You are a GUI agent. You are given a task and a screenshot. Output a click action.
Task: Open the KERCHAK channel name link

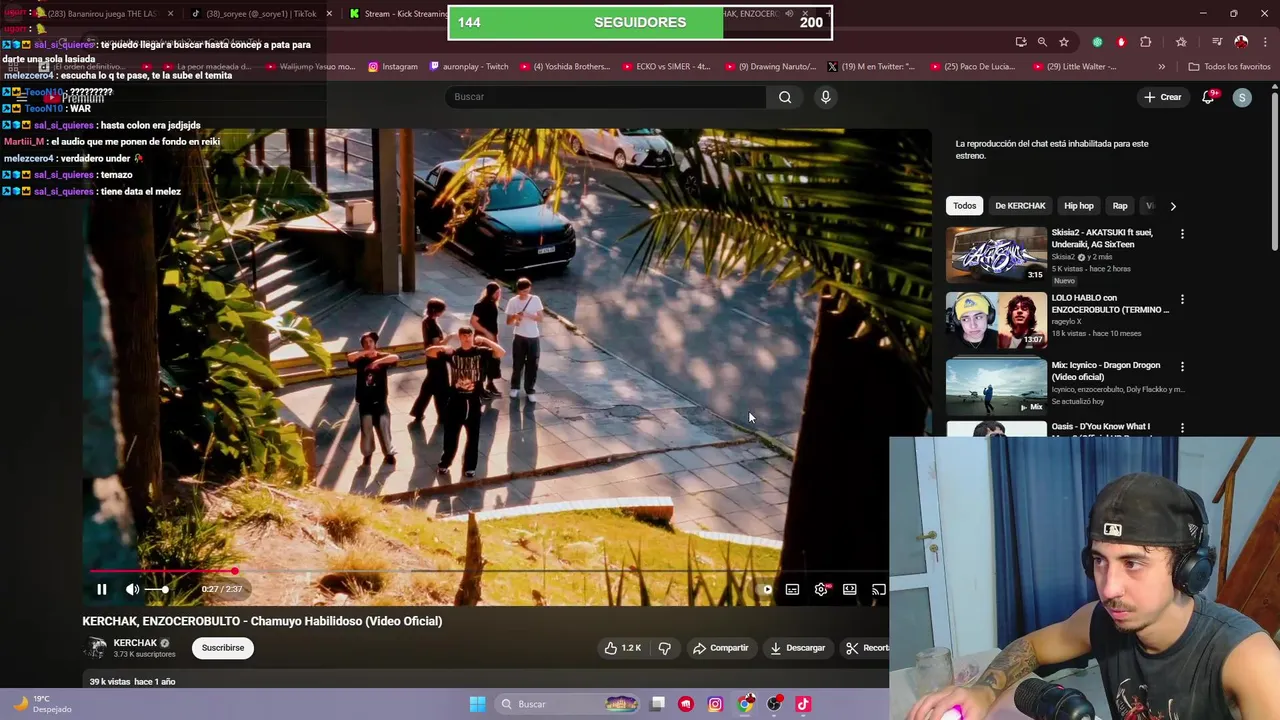pyautogui.click(x=135, y=643)
